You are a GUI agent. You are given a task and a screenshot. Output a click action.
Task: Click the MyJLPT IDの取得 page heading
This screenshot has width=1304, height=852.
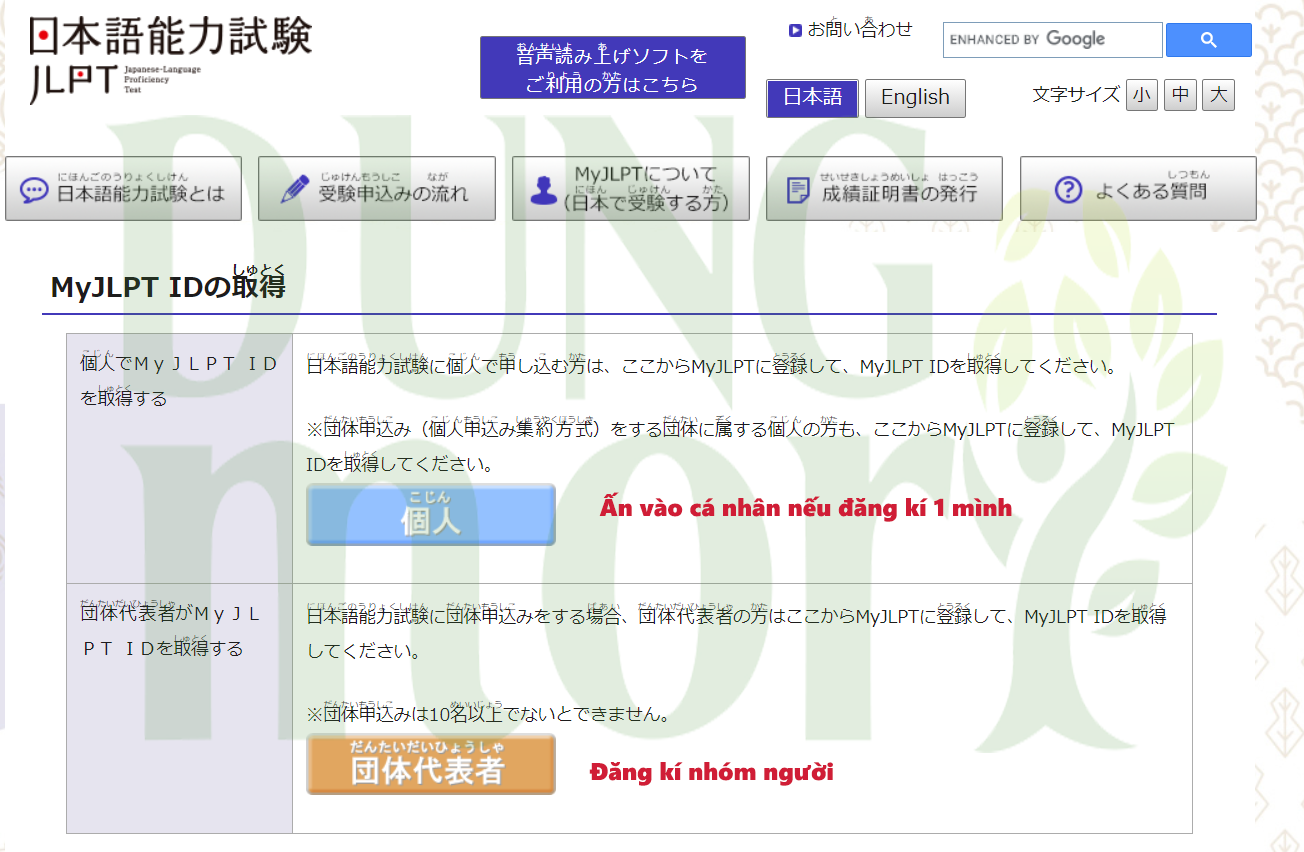click(168, 287)
